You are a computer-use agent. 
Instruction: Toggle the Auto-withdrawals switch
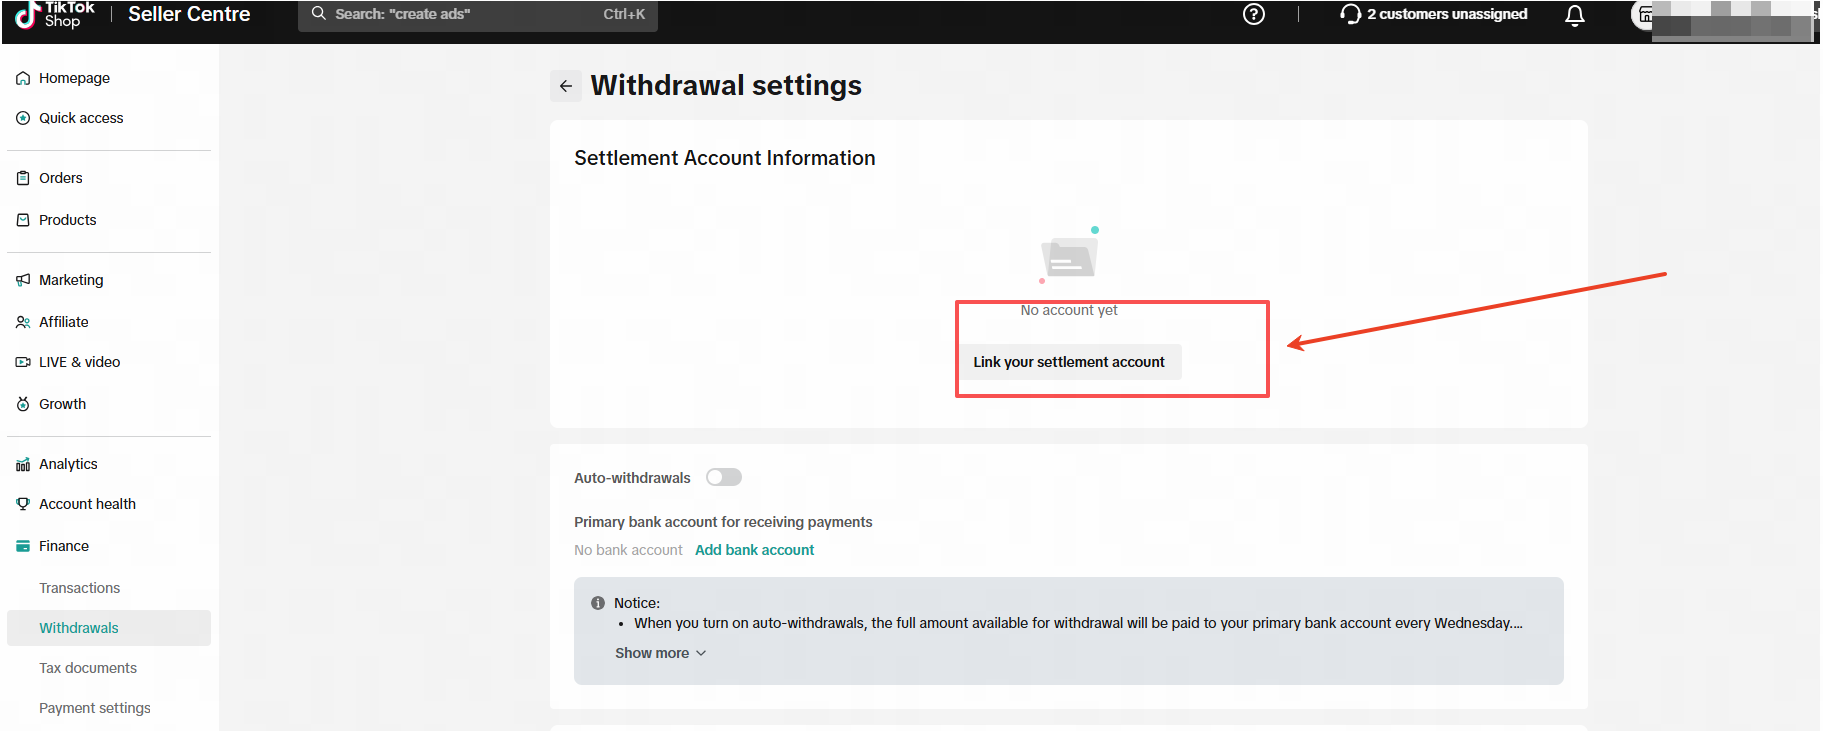tap(724, 477)
